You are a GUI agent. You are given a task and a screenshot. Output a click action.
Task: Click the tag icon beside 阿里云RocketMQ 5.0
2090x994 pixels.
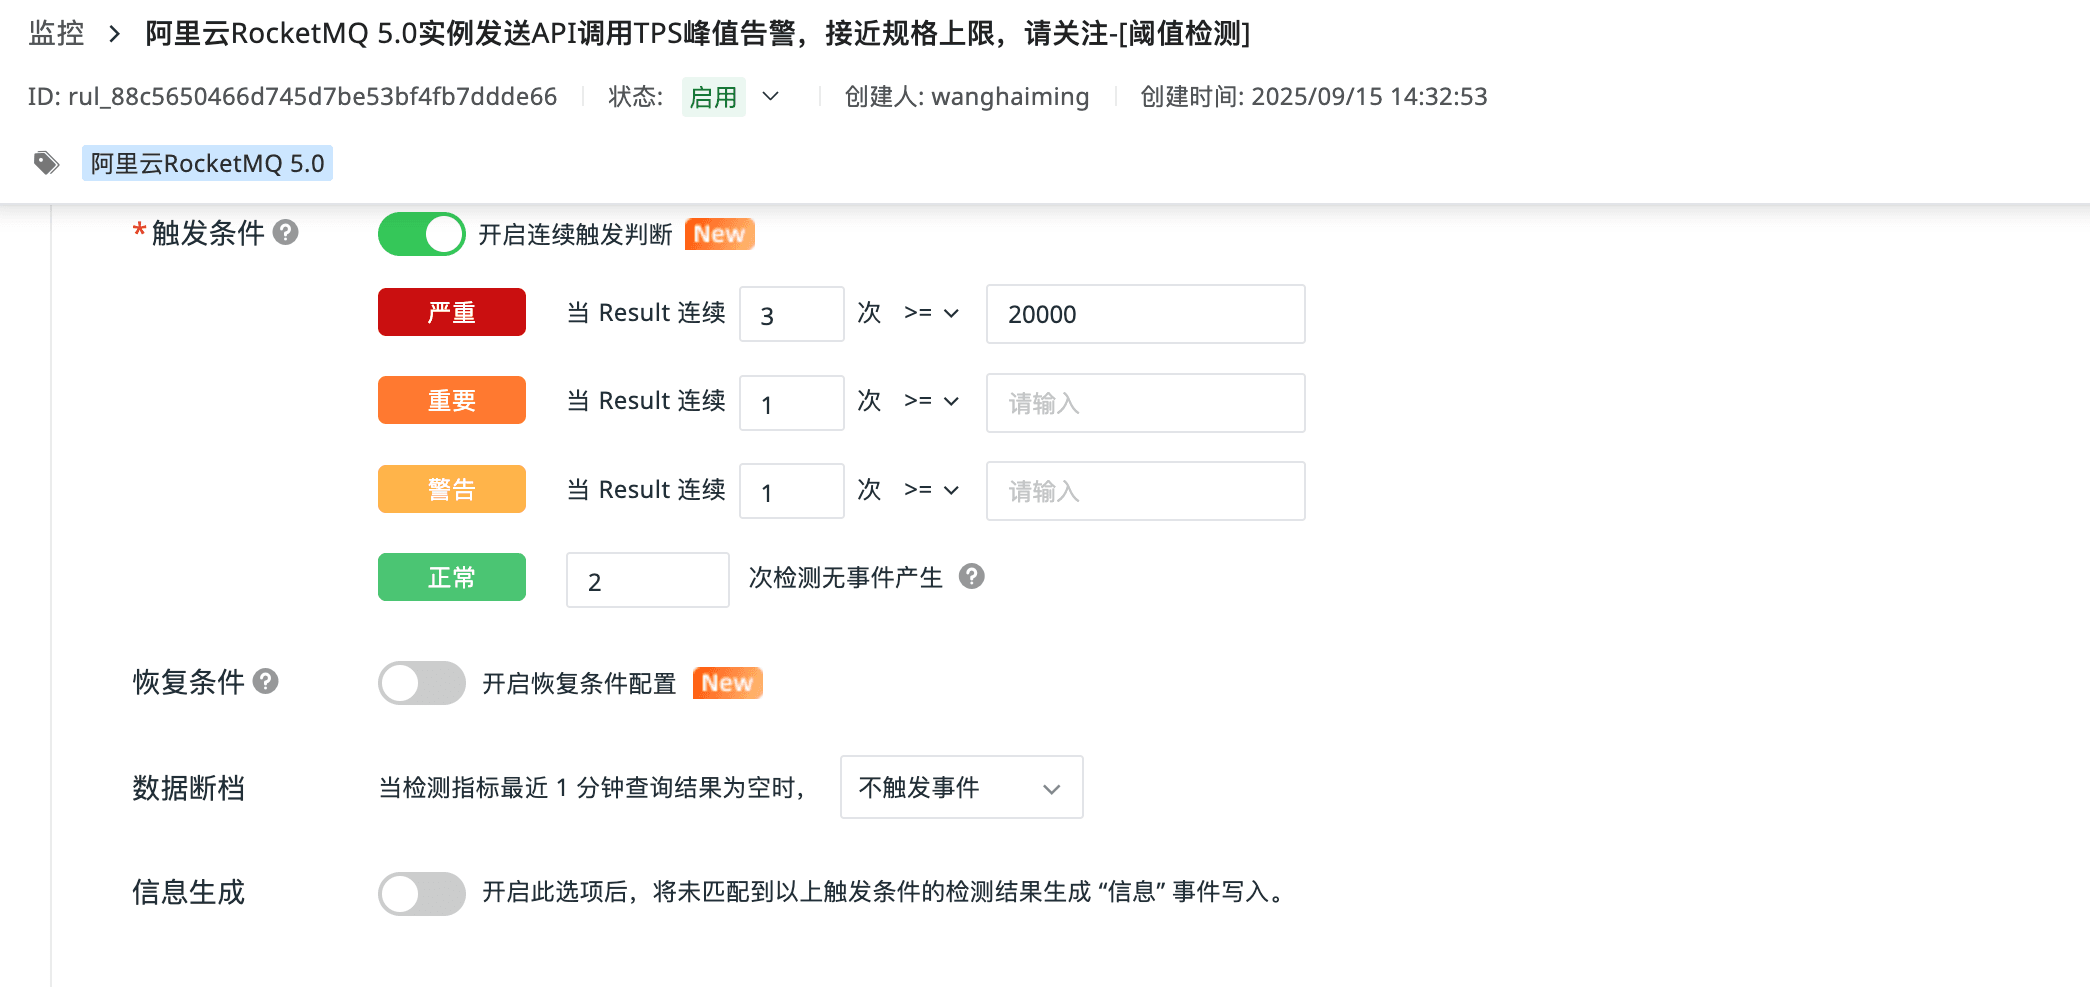46,163
